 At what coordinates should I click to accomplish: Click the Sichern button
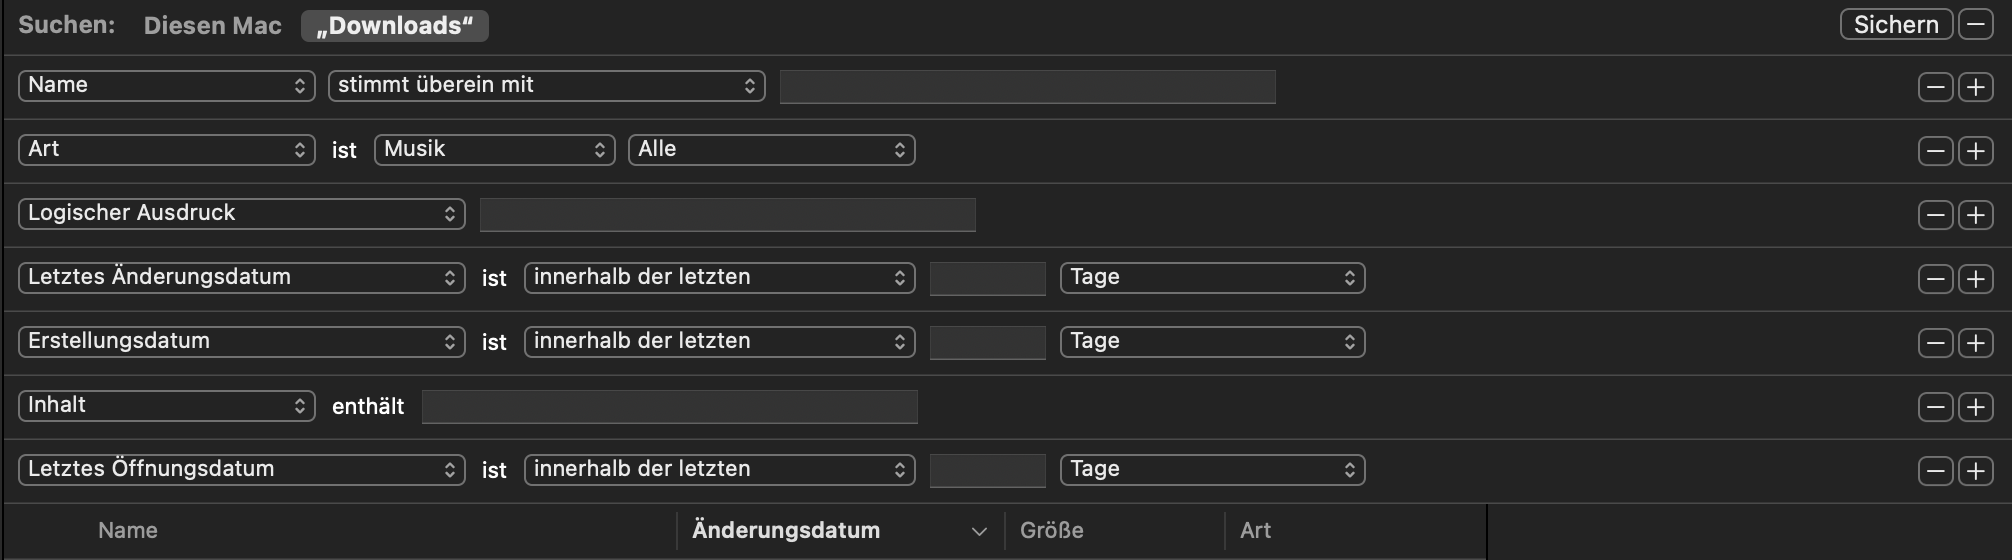tap(1895, 25)
